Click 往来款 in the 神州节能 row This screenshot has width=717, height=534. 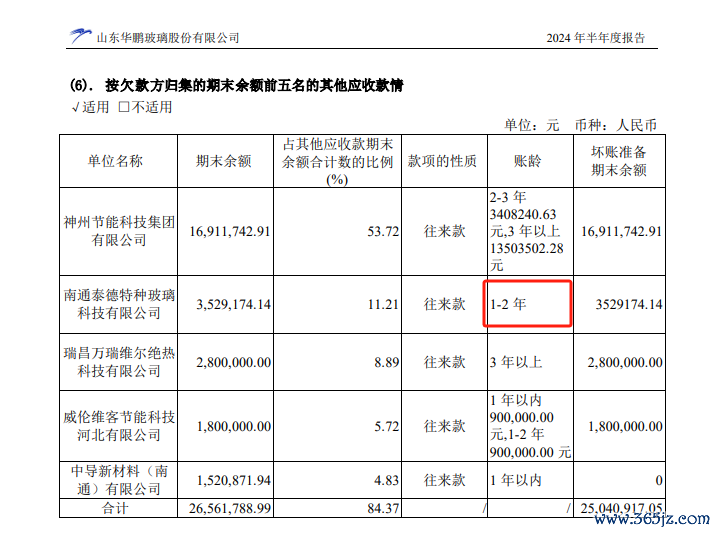pyautogui.click(x=444, y=231)
